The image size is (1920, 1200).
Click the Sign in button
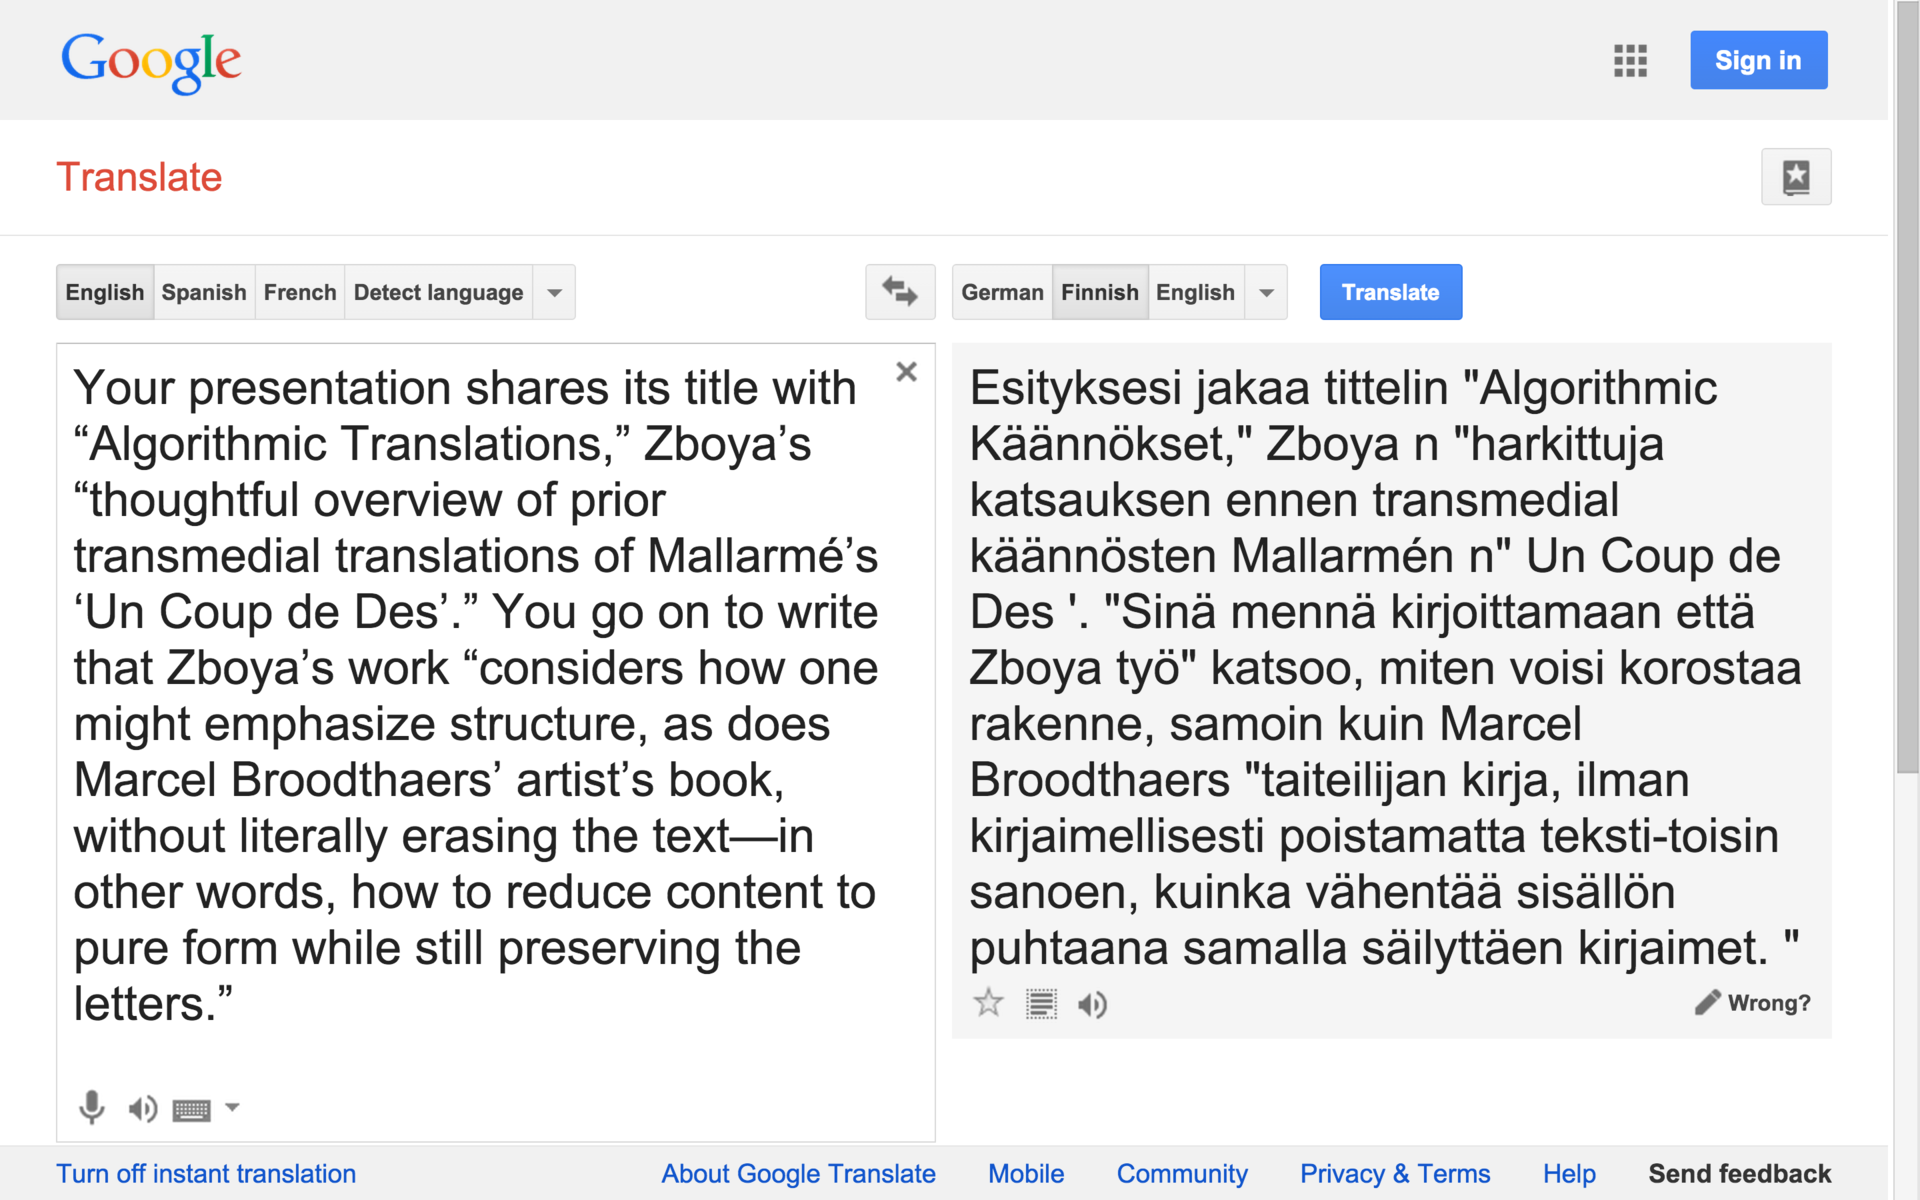1758,60
